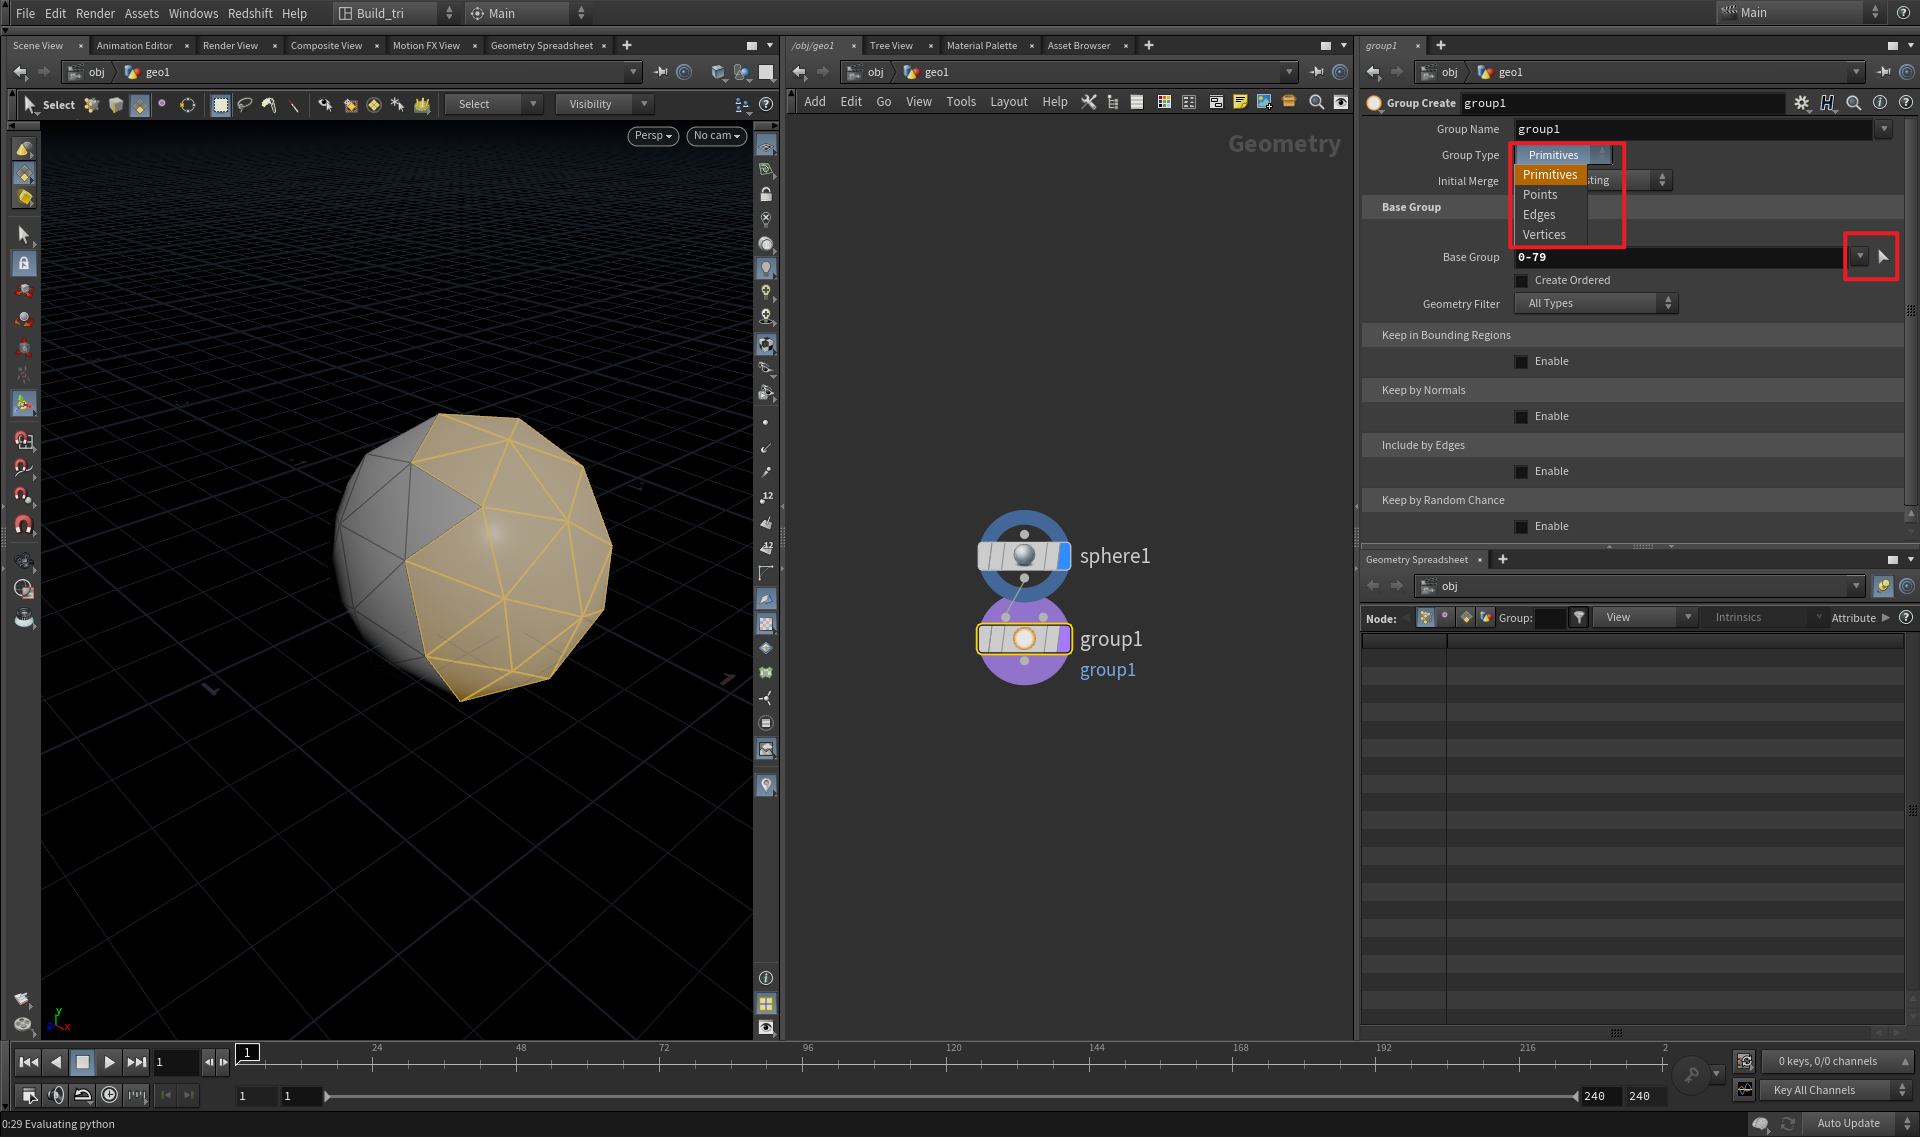The image size is (1920, 1137).
Task: Enable Keep by Normals in Group Create
Action: tap(1521, 416)
